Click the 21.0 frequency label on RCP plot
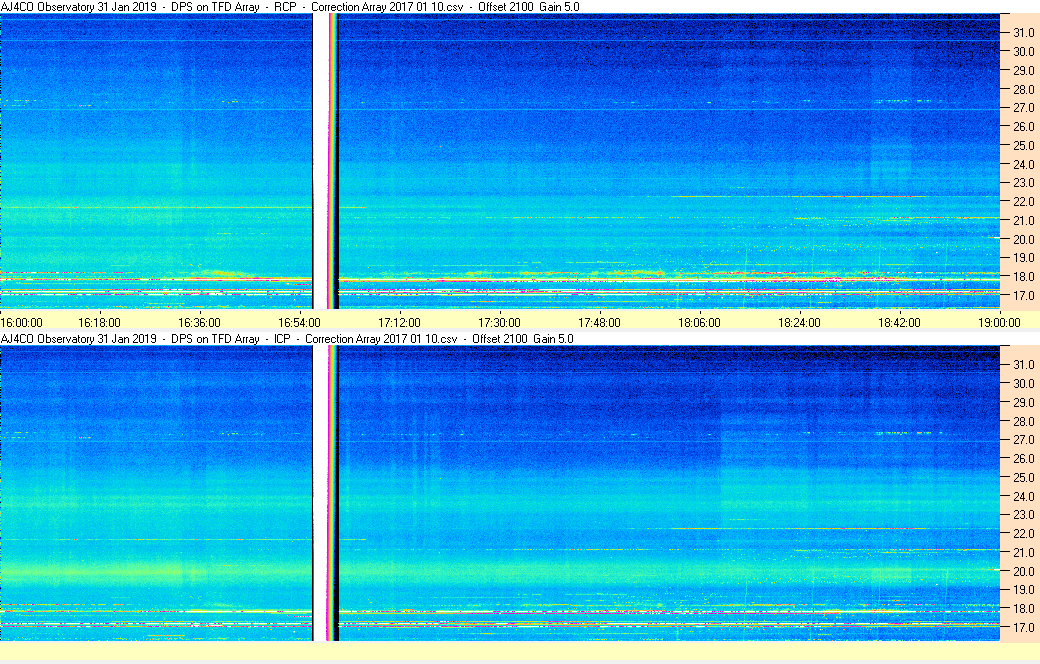The image size is (1040, 664). tap(1023, 220)
